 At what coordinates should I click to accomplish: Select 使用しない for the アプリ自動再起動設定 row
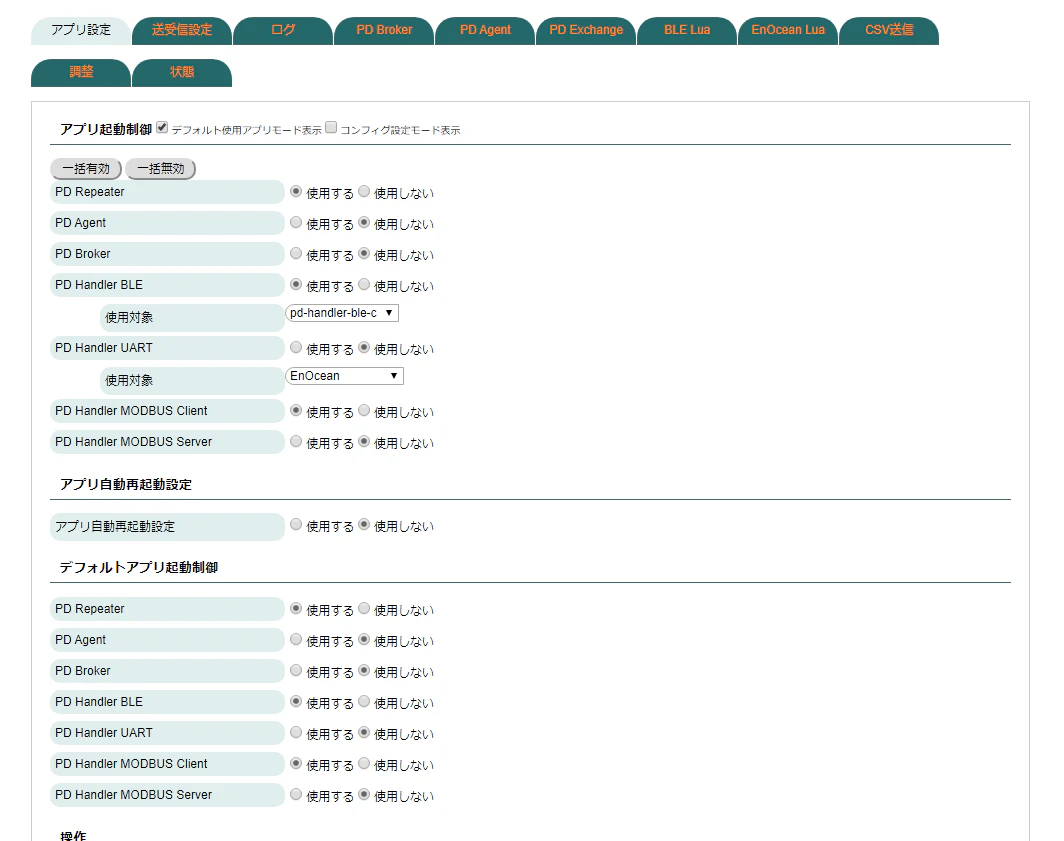tap(364, 525)
